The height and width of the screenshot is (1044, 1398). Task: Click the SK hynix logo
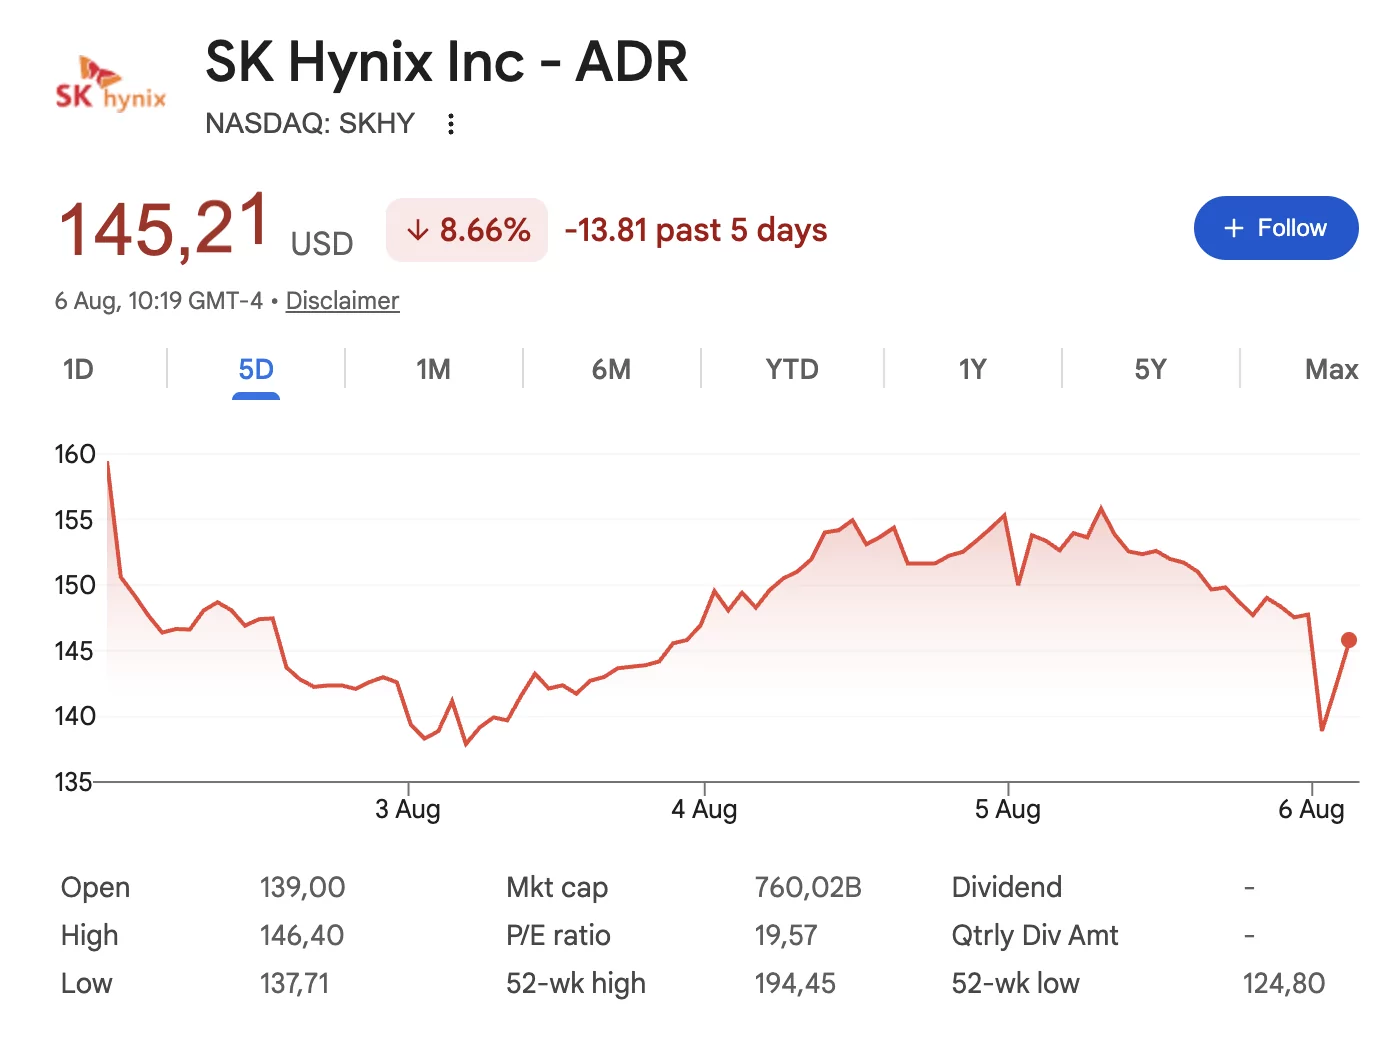110,84
